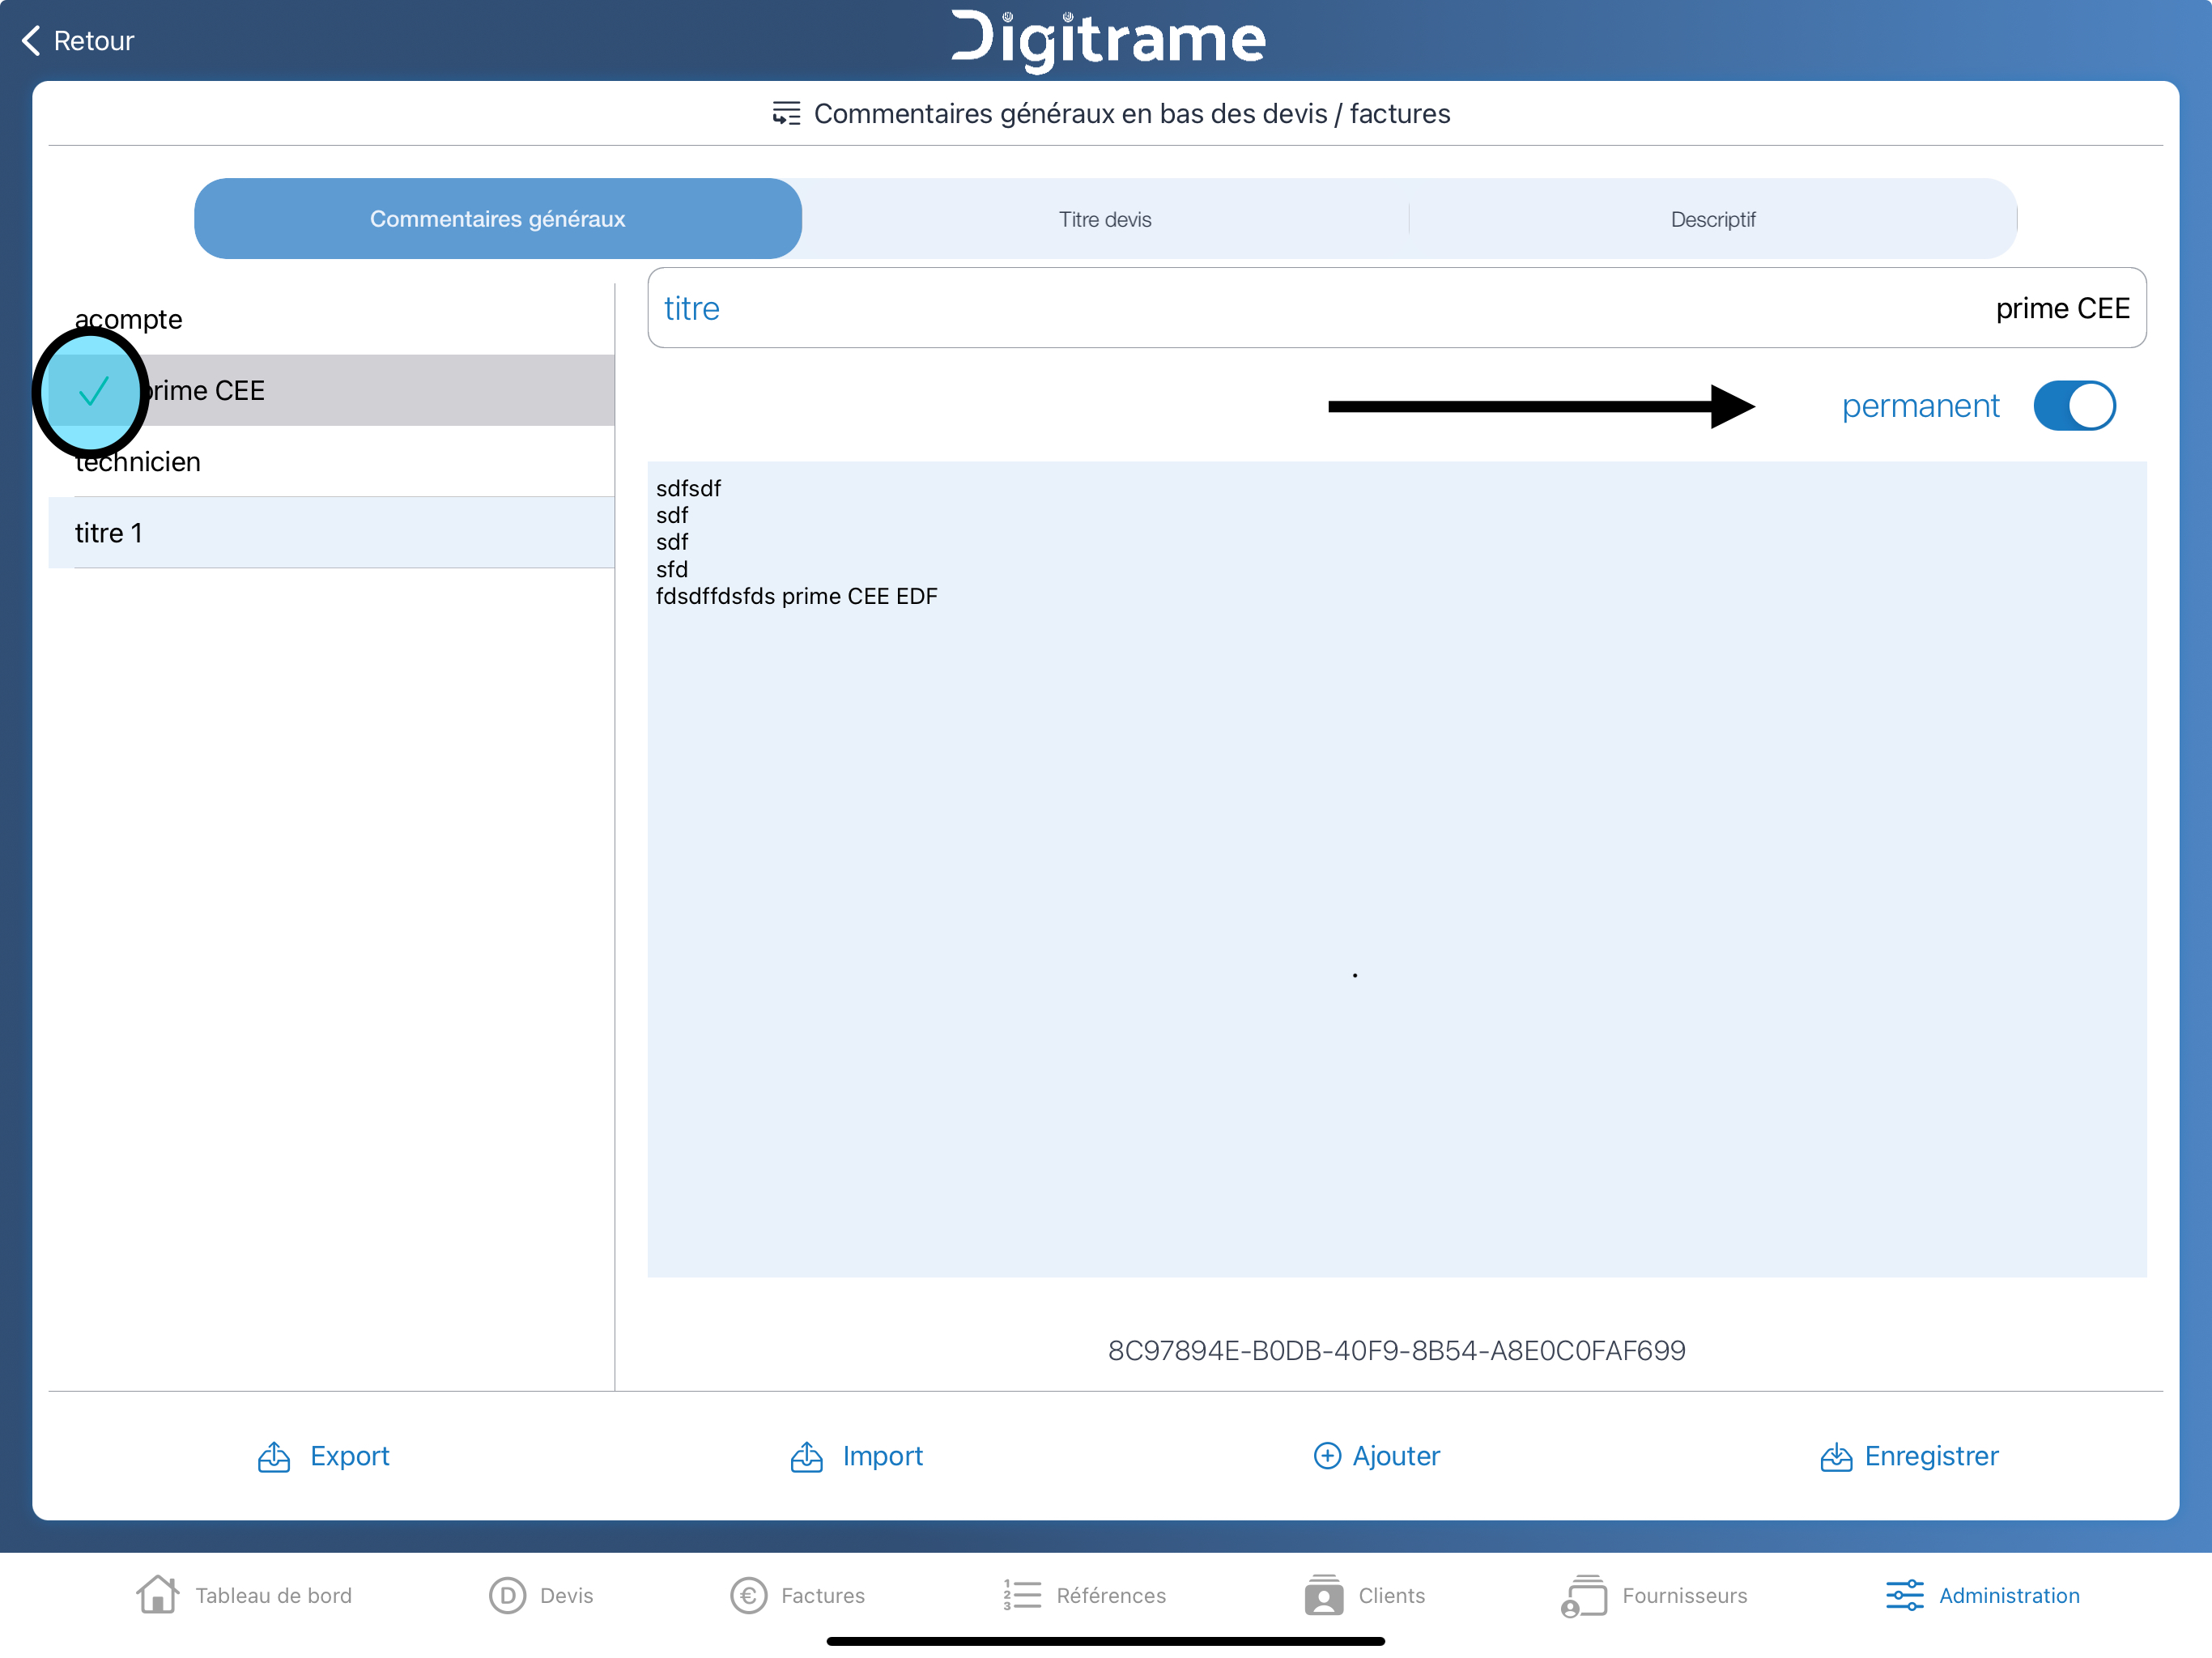The width and height of the screenshot is (2212, 1658).
Task: Go back with the Retour chevron
Action: click(32, 41)
